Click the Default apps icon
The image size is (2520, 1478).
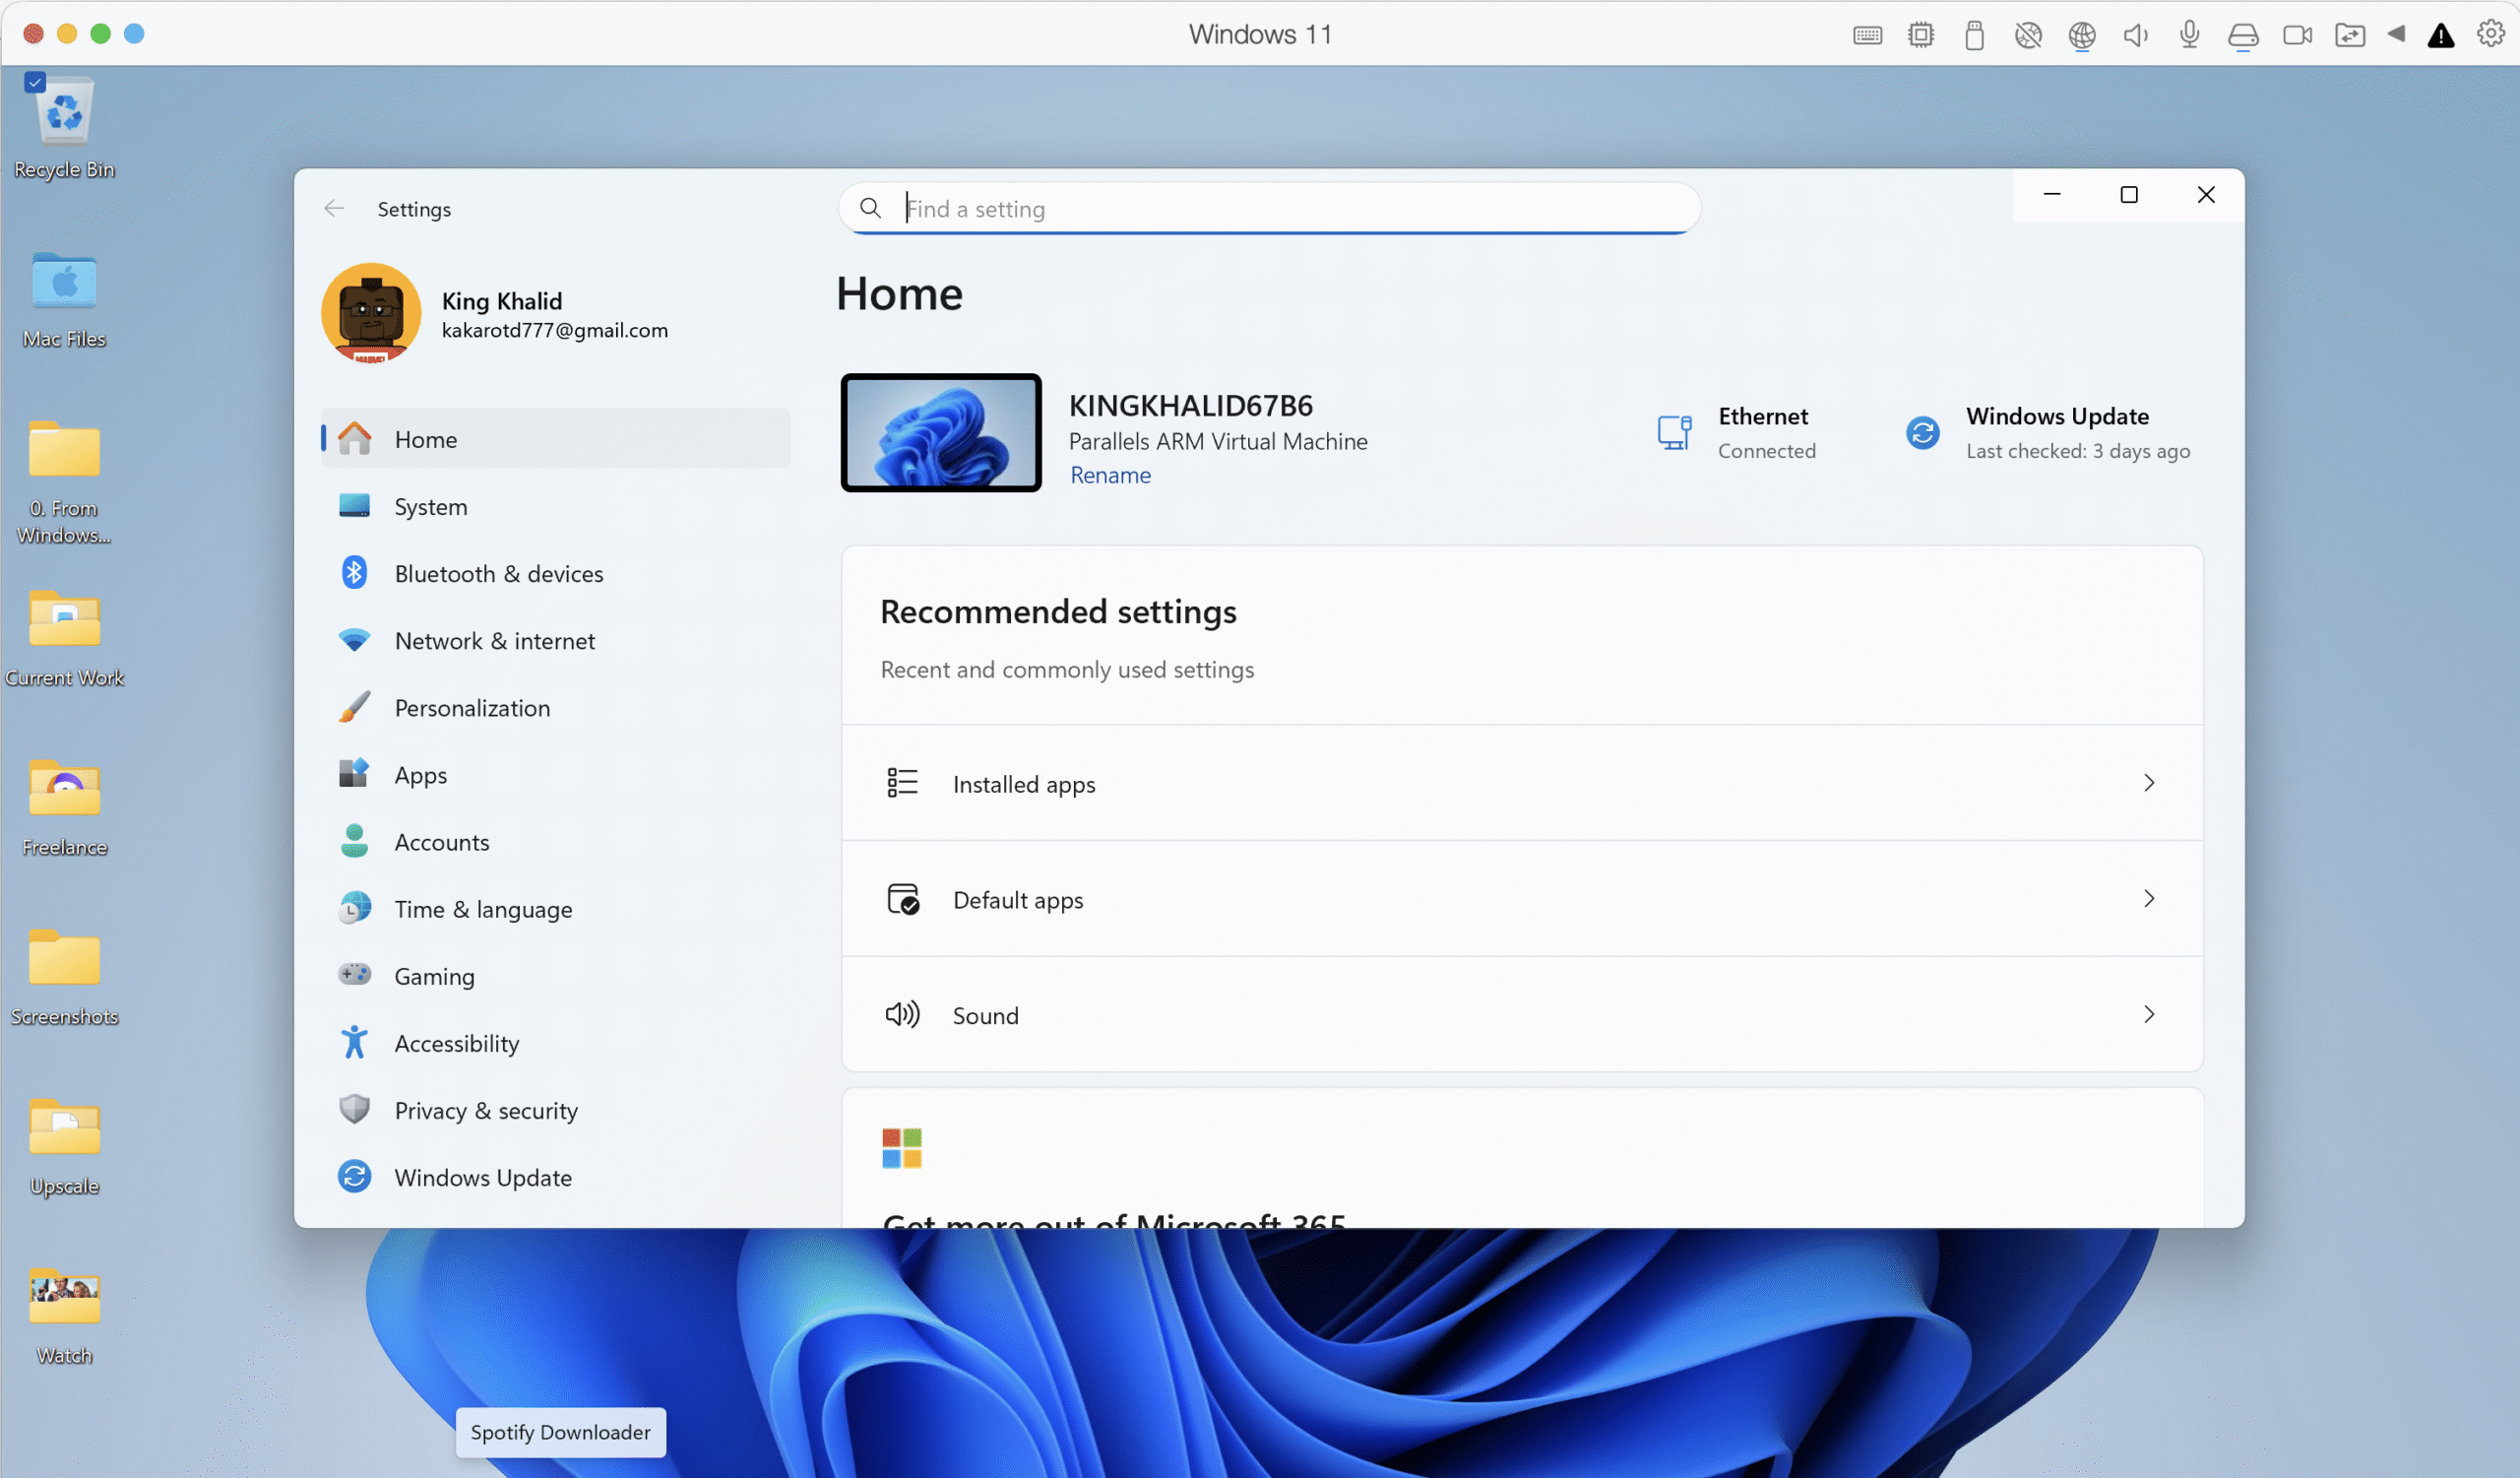903,899
